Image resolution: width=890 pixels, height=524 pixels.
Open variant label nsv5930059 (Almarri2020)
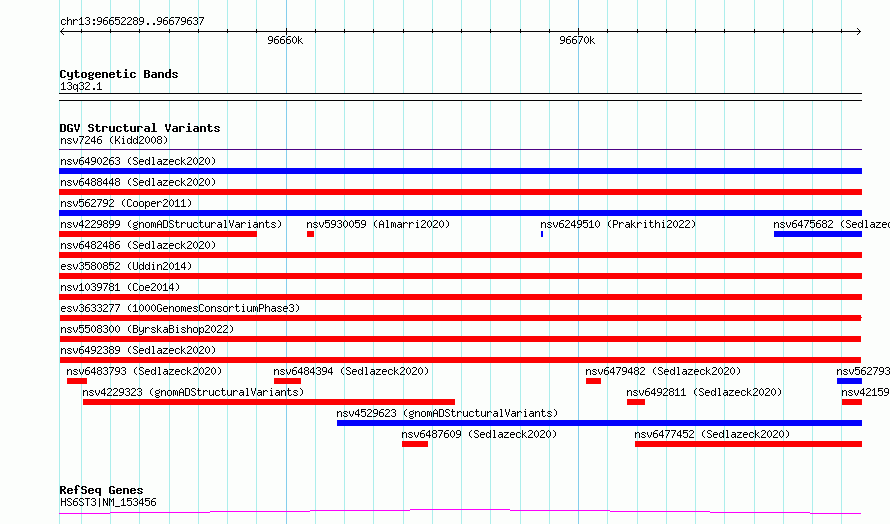(x=378, y=224)
